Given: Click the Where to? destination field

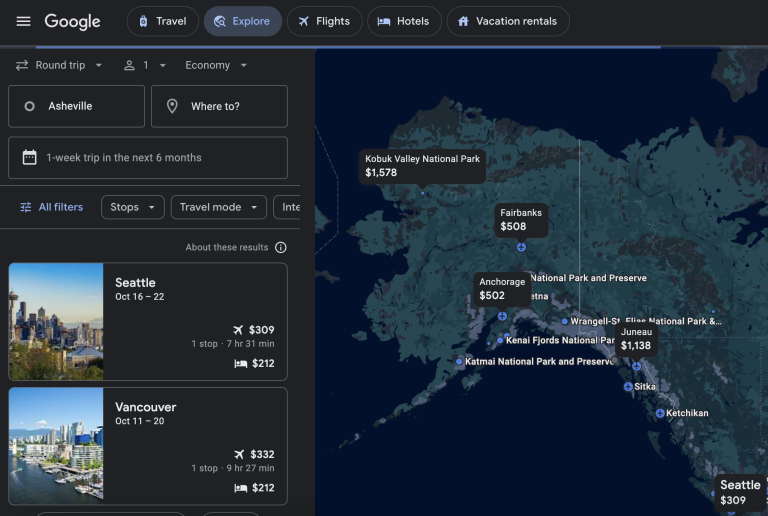Looking at the screenshot, I should [219, 106].
